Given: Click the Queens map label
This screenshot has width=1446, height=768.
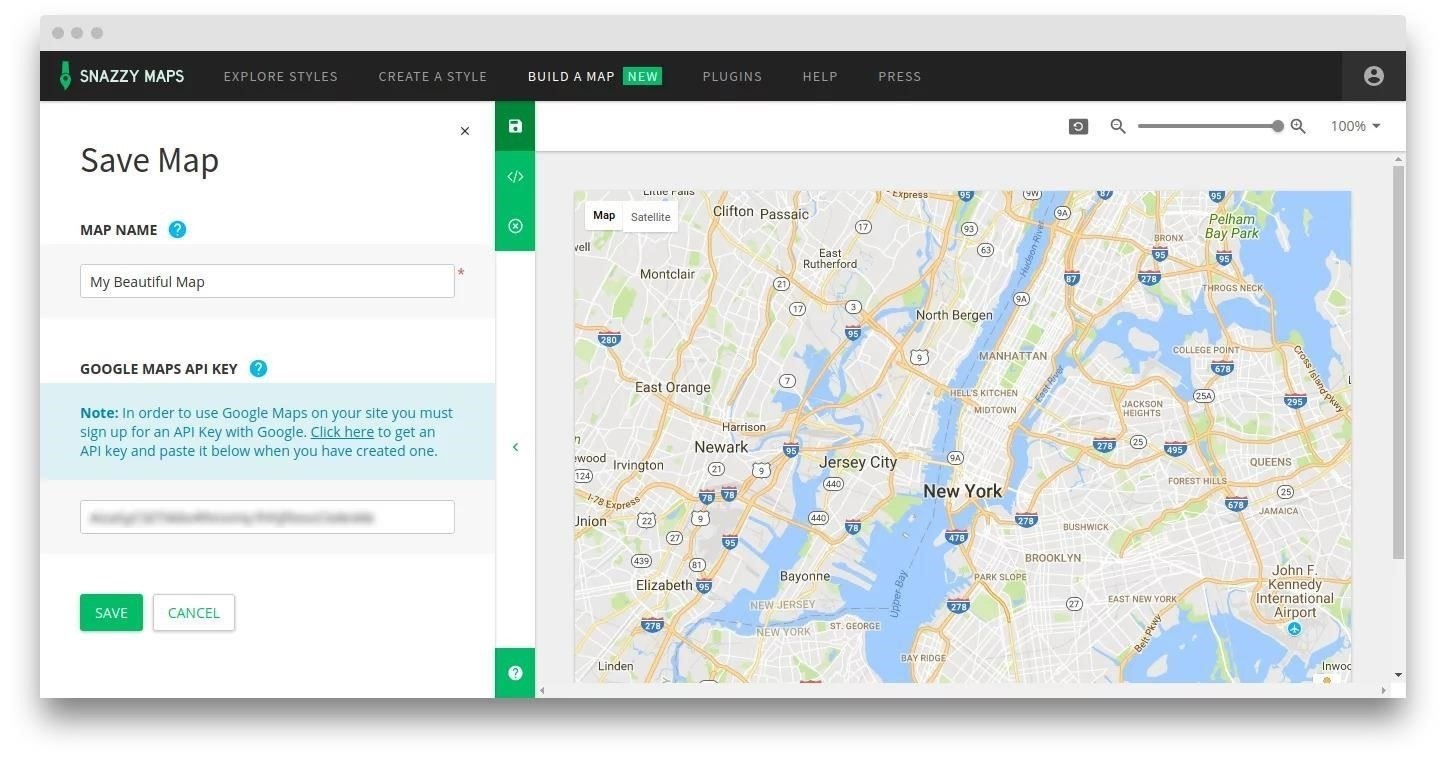Looking at the screenshot, I should 1271,462.
